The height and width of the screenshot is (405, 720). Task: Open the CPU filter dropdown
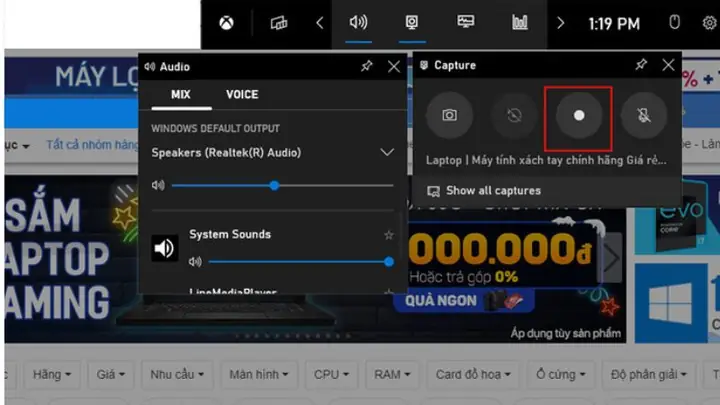pos(331,375)
